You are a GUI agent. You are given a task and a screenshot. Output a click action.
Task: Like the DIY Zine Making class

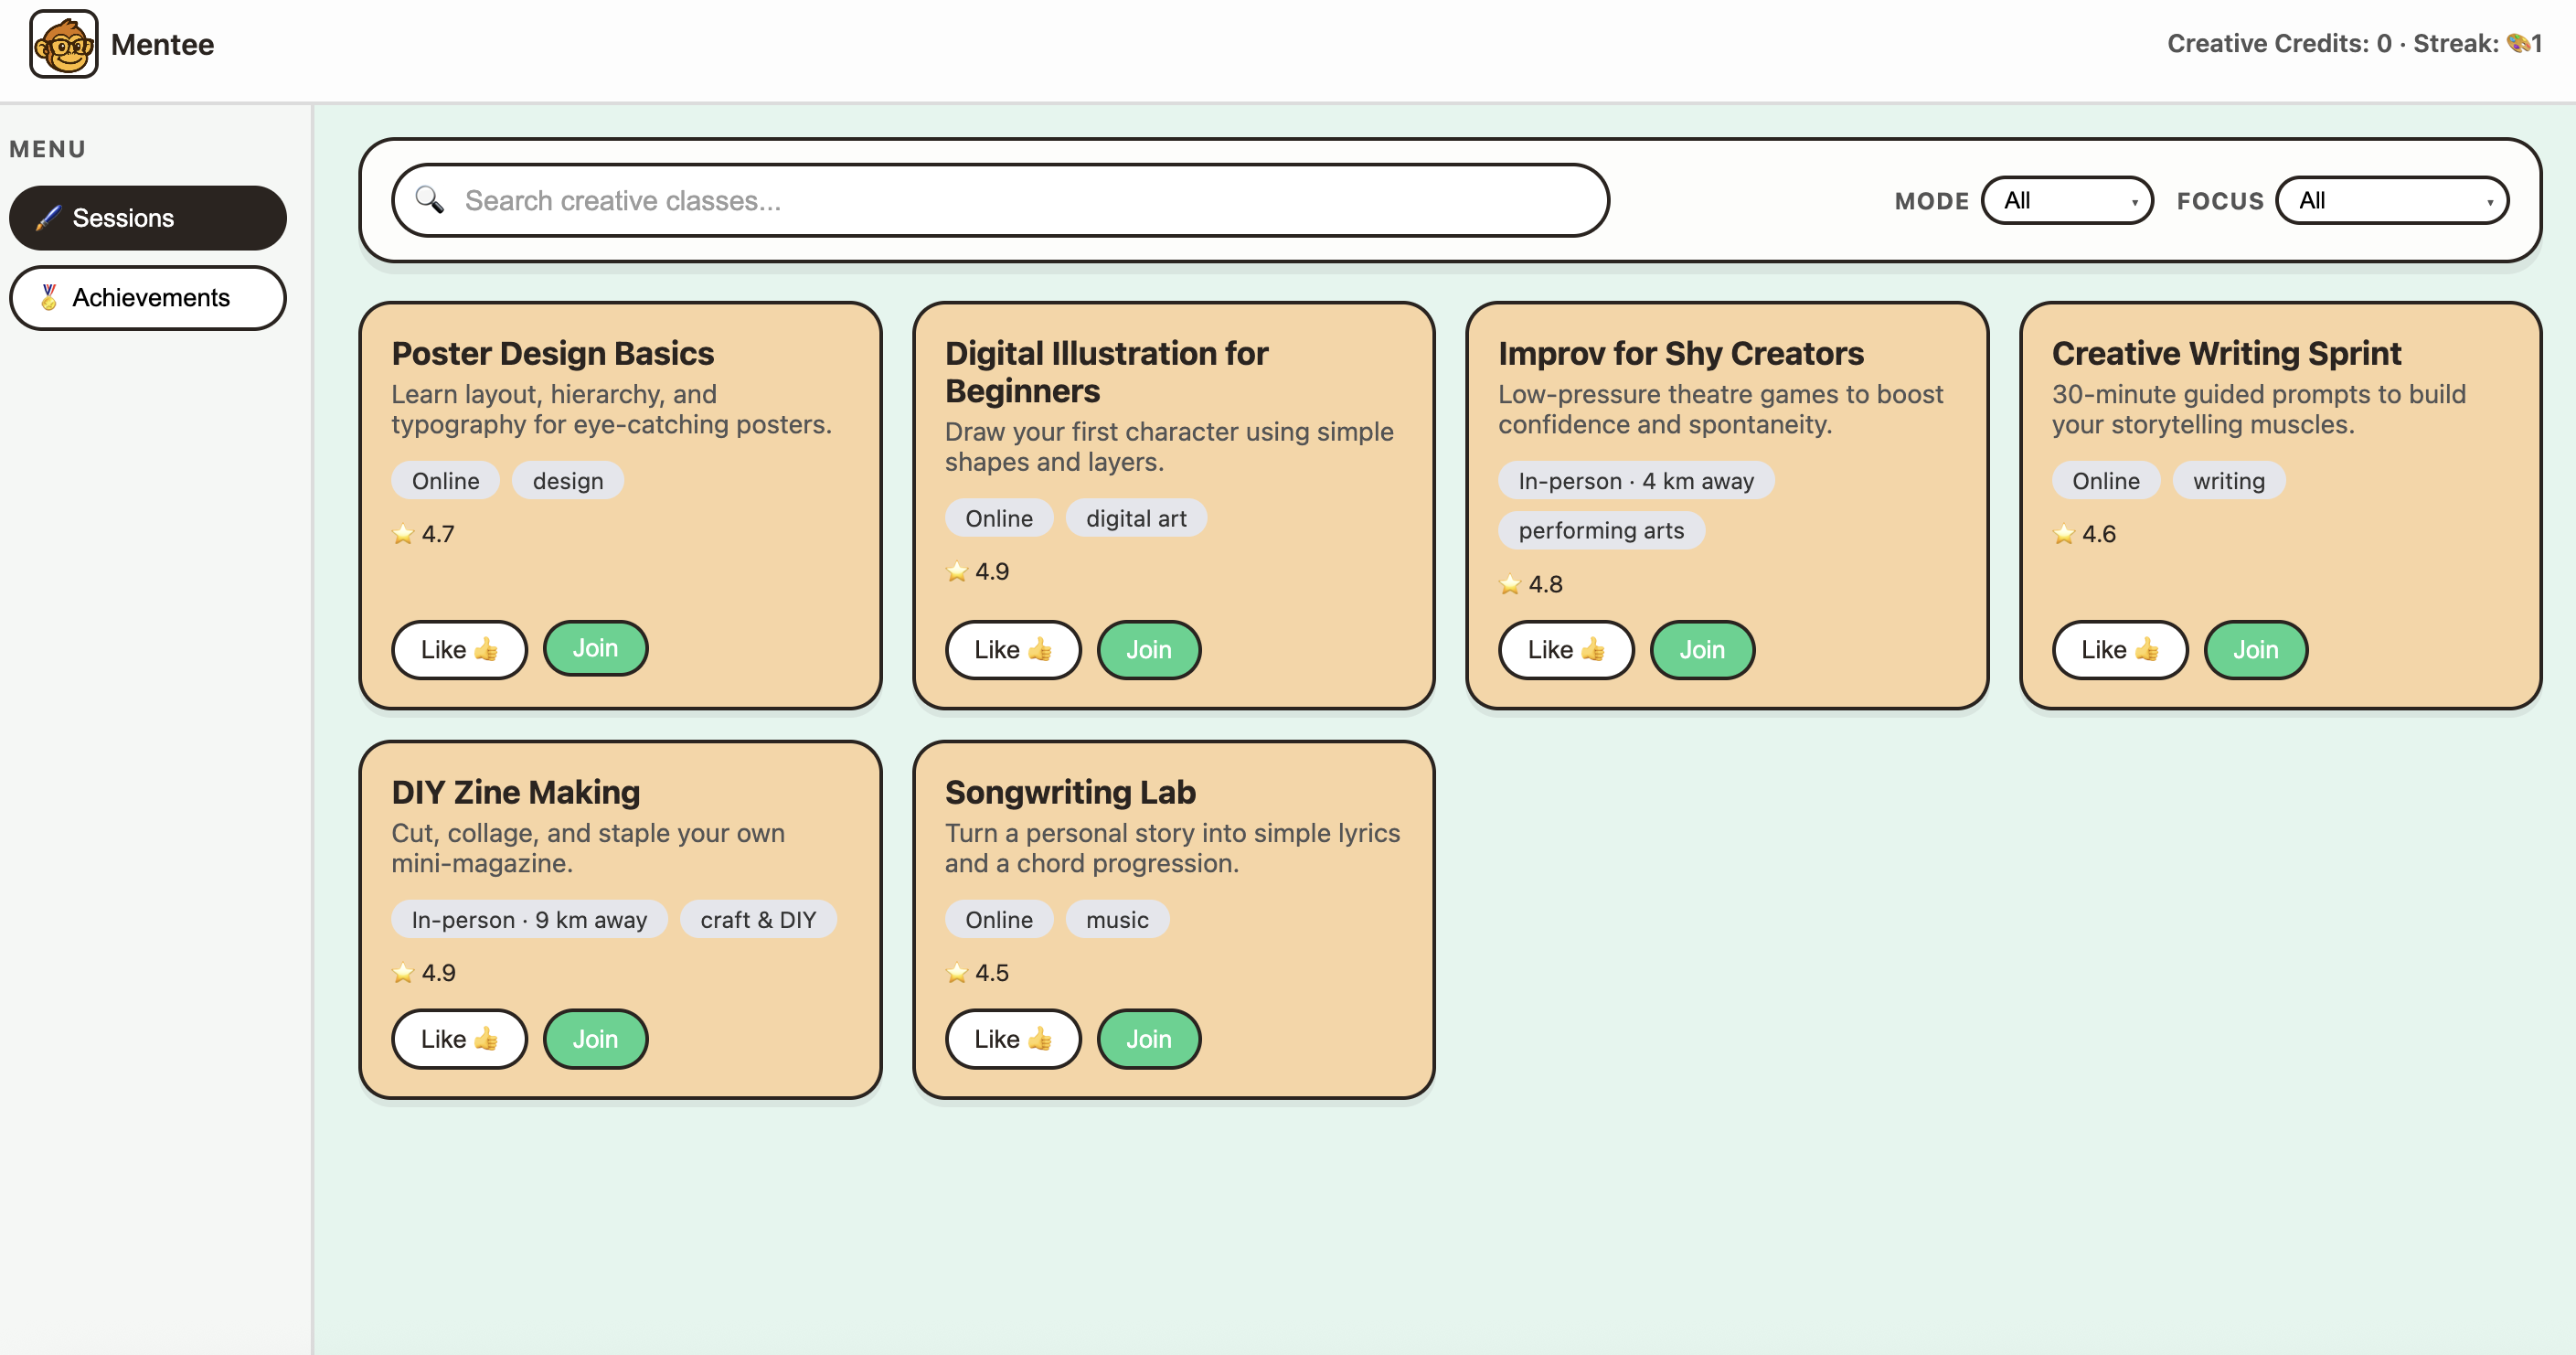tap(458, 1039)
